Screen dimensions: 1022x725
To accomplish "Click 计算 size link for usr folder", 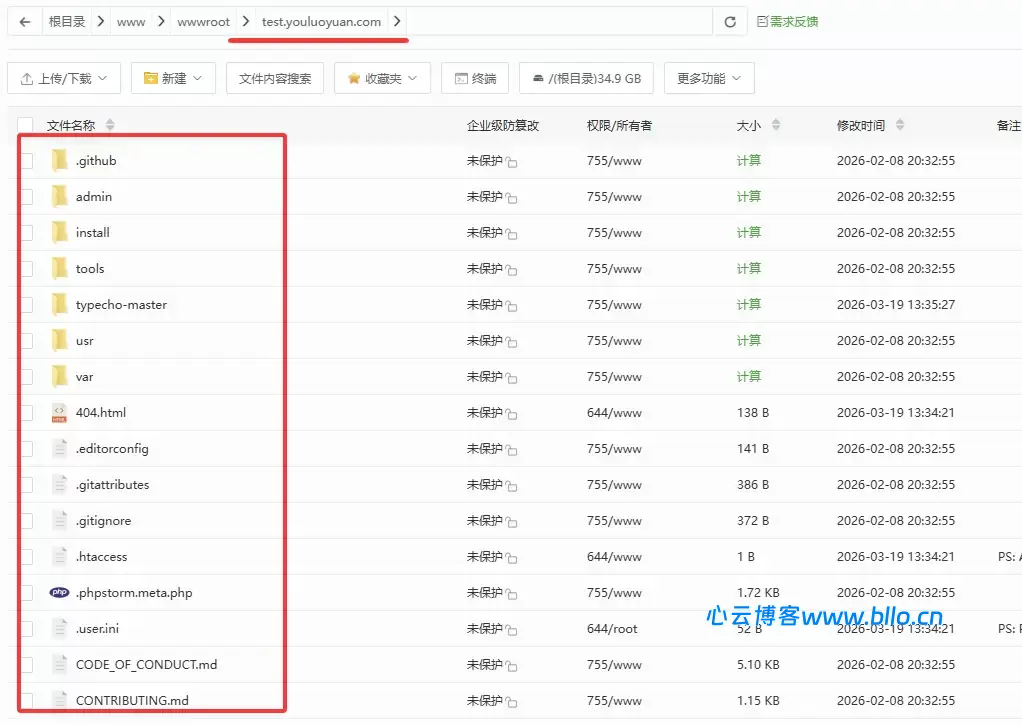I will pos(748,340).
